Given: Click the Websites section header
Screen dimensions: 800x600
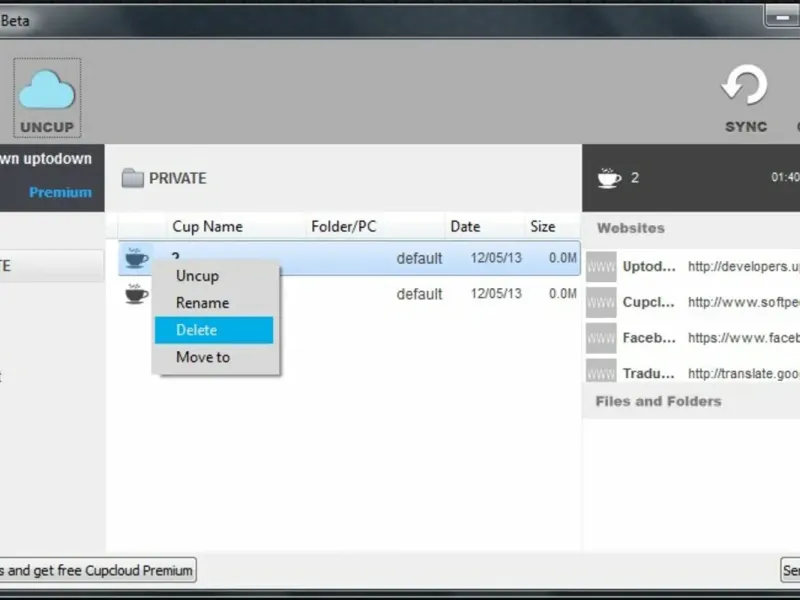Looking at the screenshot, I should pos(631,228).
